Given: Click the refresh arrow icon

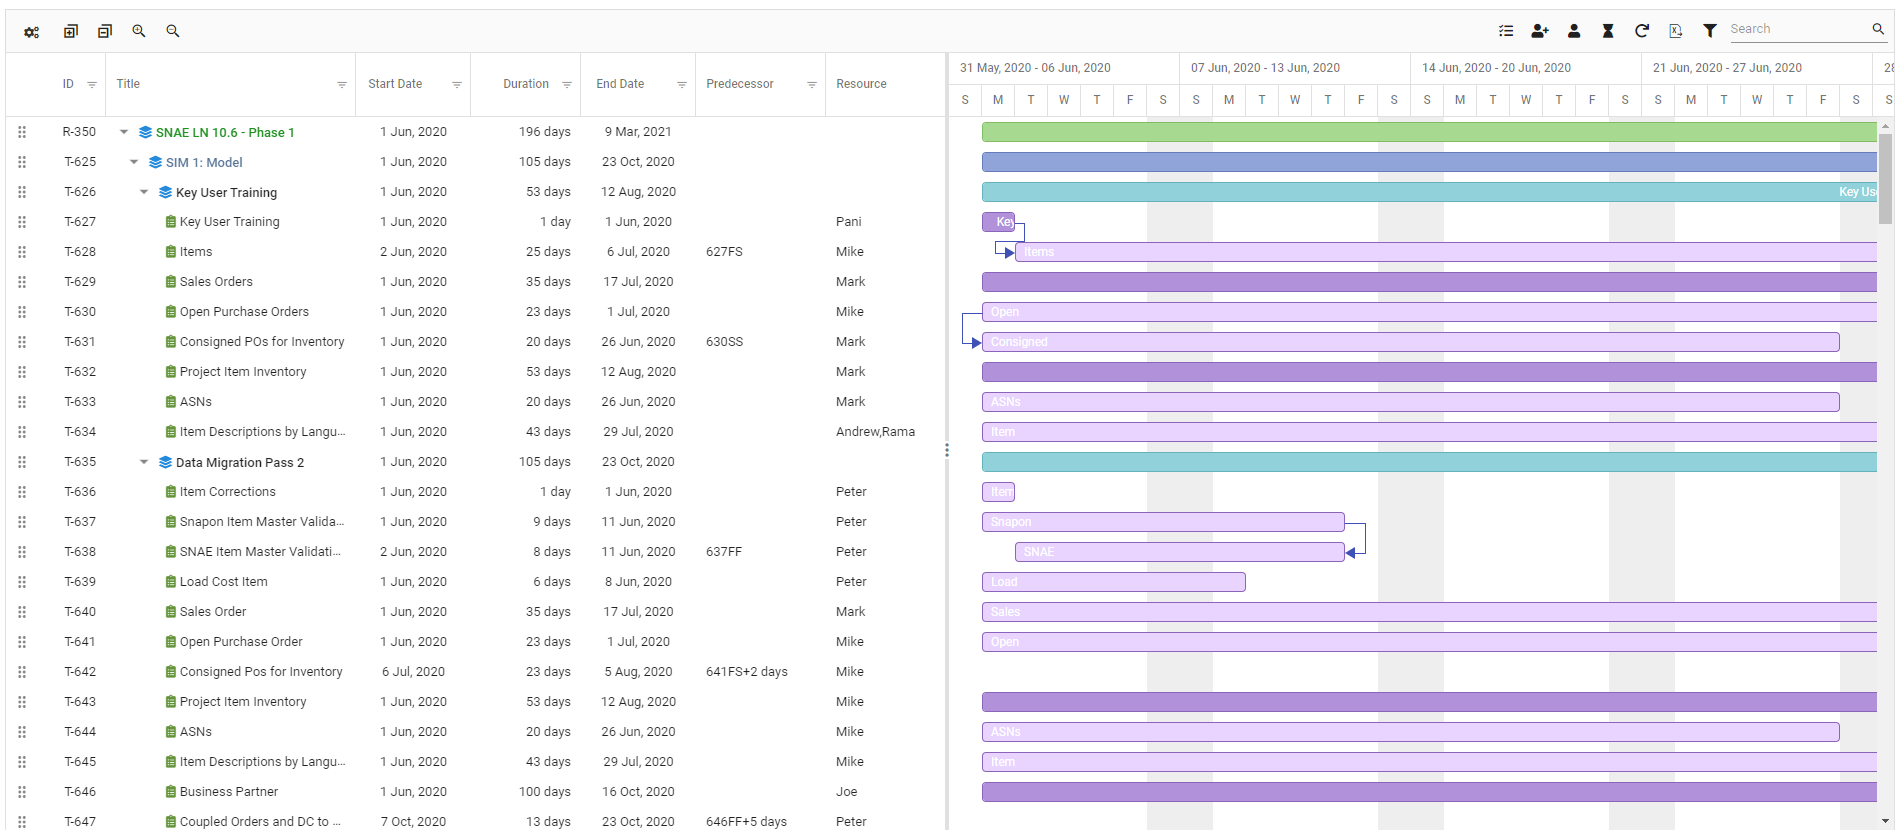Looking at the screenshot, I should click(x=1642, y=31).
